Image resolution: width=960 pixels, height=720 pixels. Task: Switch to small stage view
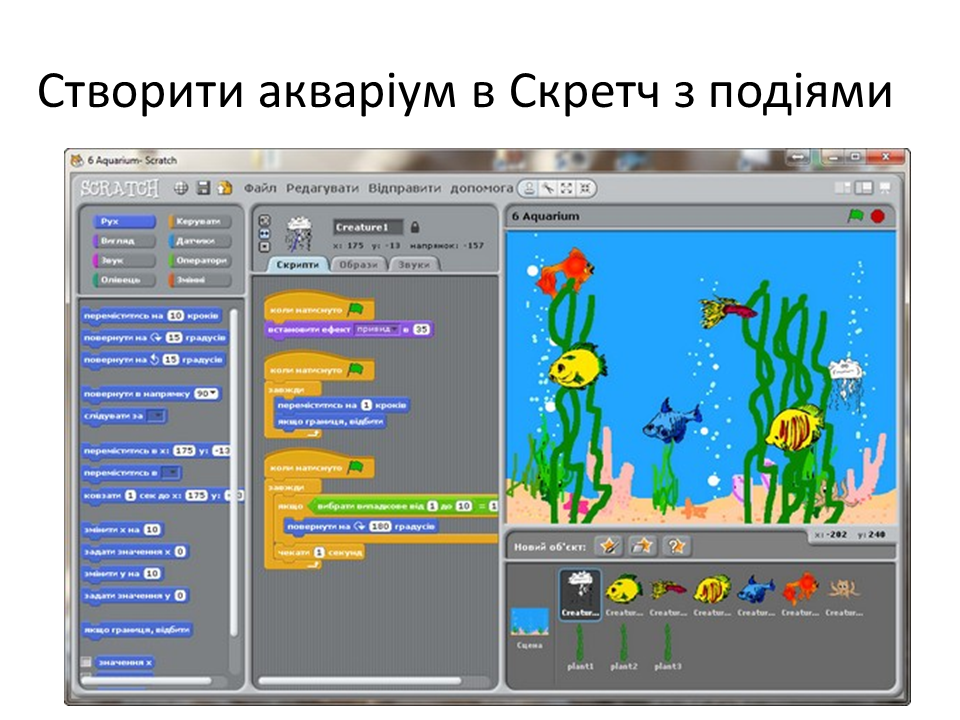point(844,188)
